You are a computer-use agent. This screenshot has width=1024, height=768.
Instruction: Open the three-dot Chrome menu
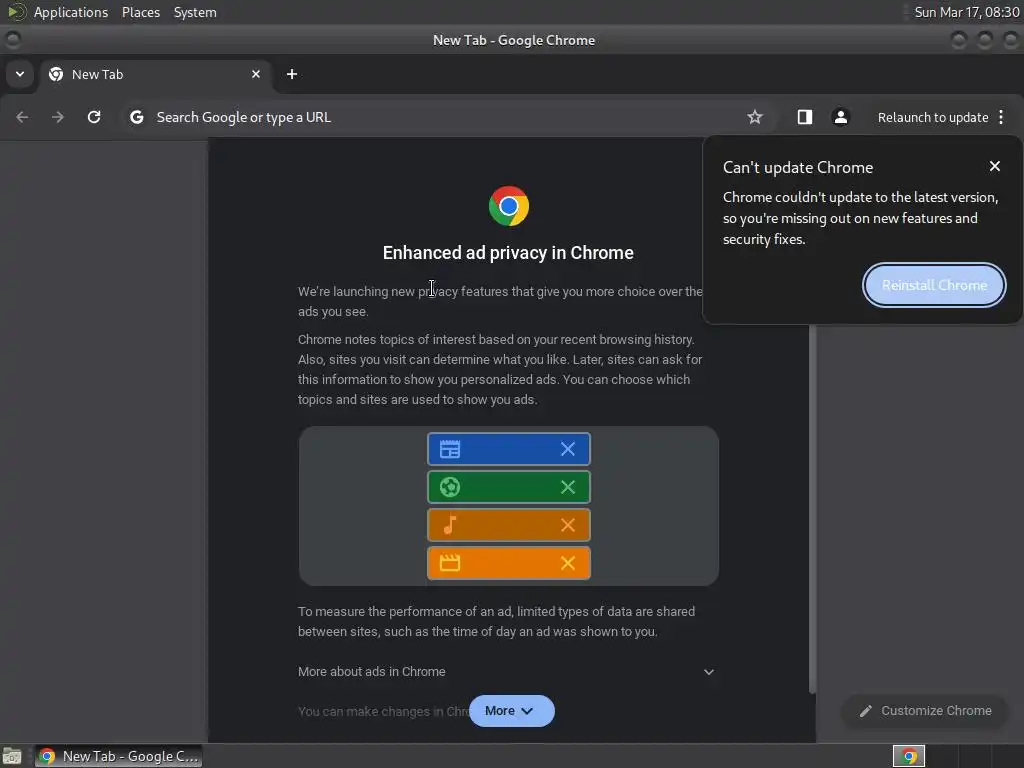tap(1001, 117)
